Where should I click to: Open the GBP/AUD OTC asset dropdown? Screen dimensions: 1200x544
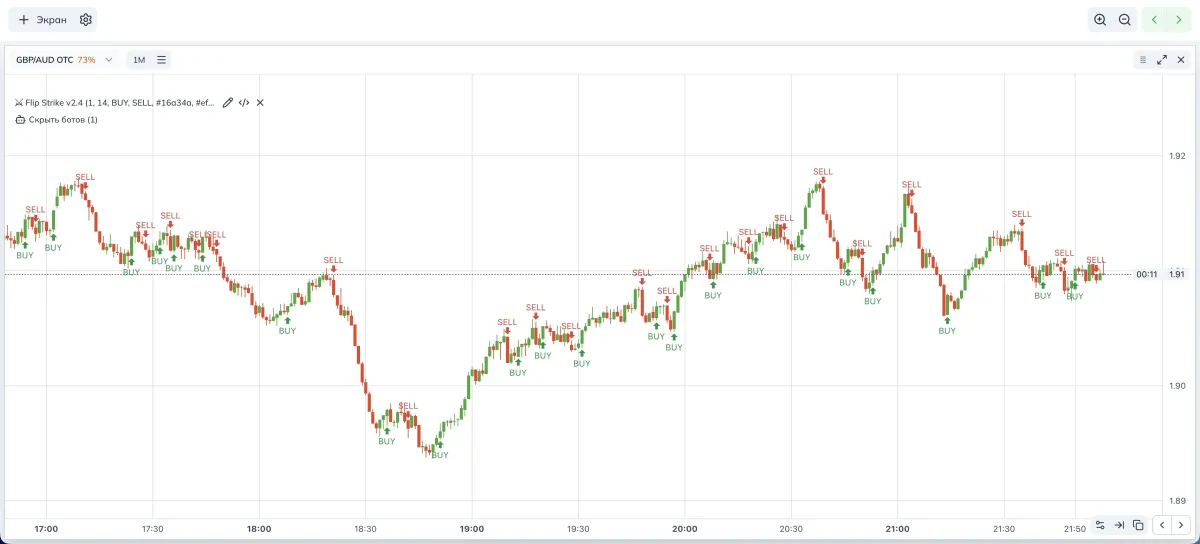65,60
